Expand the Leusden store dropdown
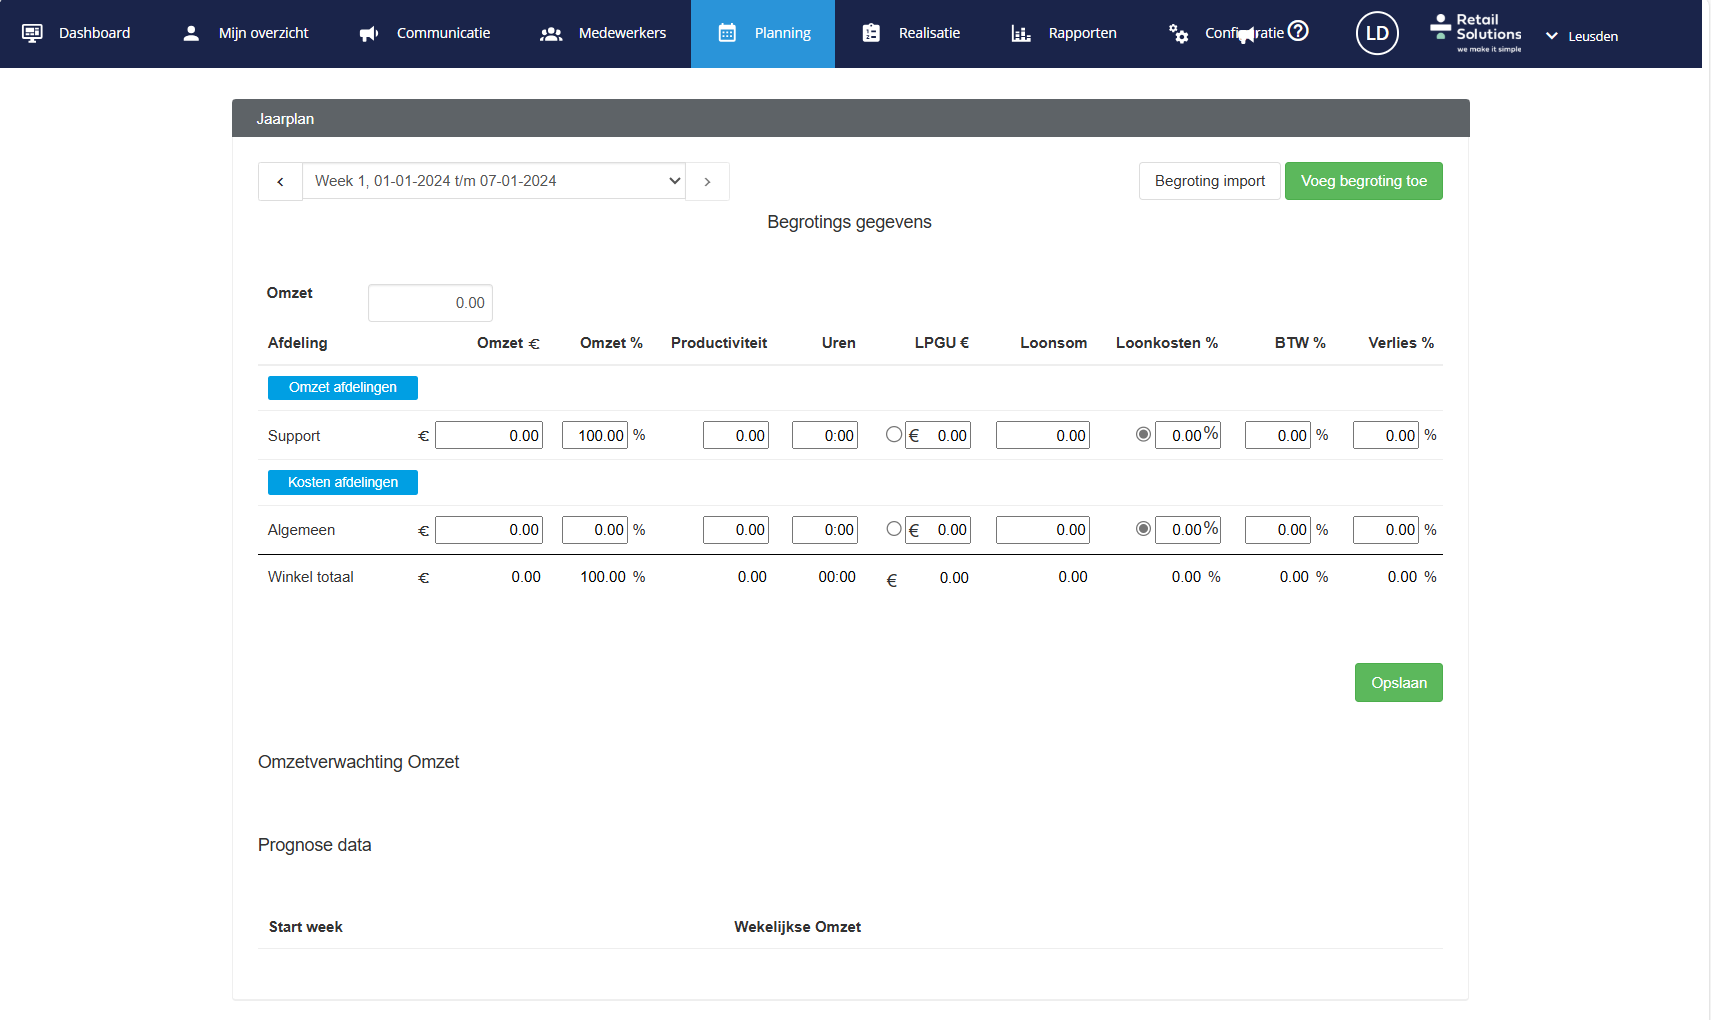 pos(1582,36)
